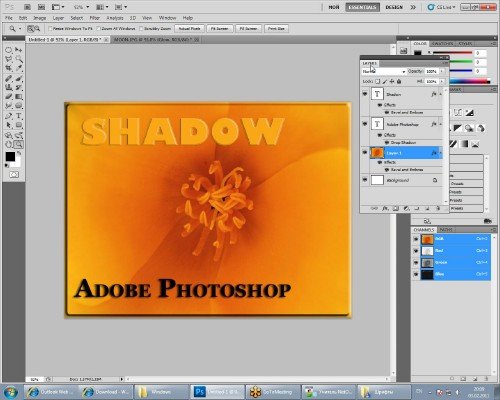This screenshot has height=400, width=500.
Task: Open the File menu
Action: point(9,18)
